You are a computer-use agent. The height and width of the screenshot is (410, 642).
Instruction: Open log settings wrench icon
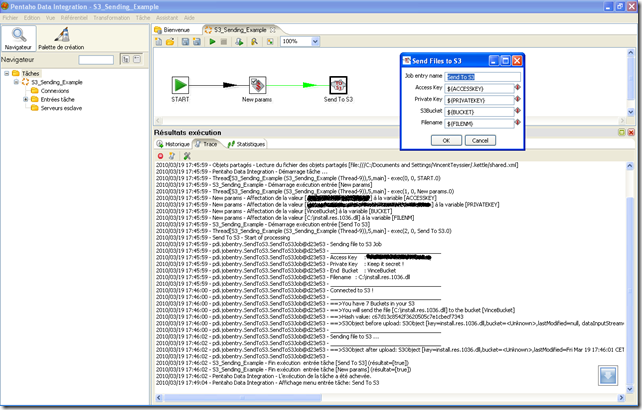pos(187,156)
